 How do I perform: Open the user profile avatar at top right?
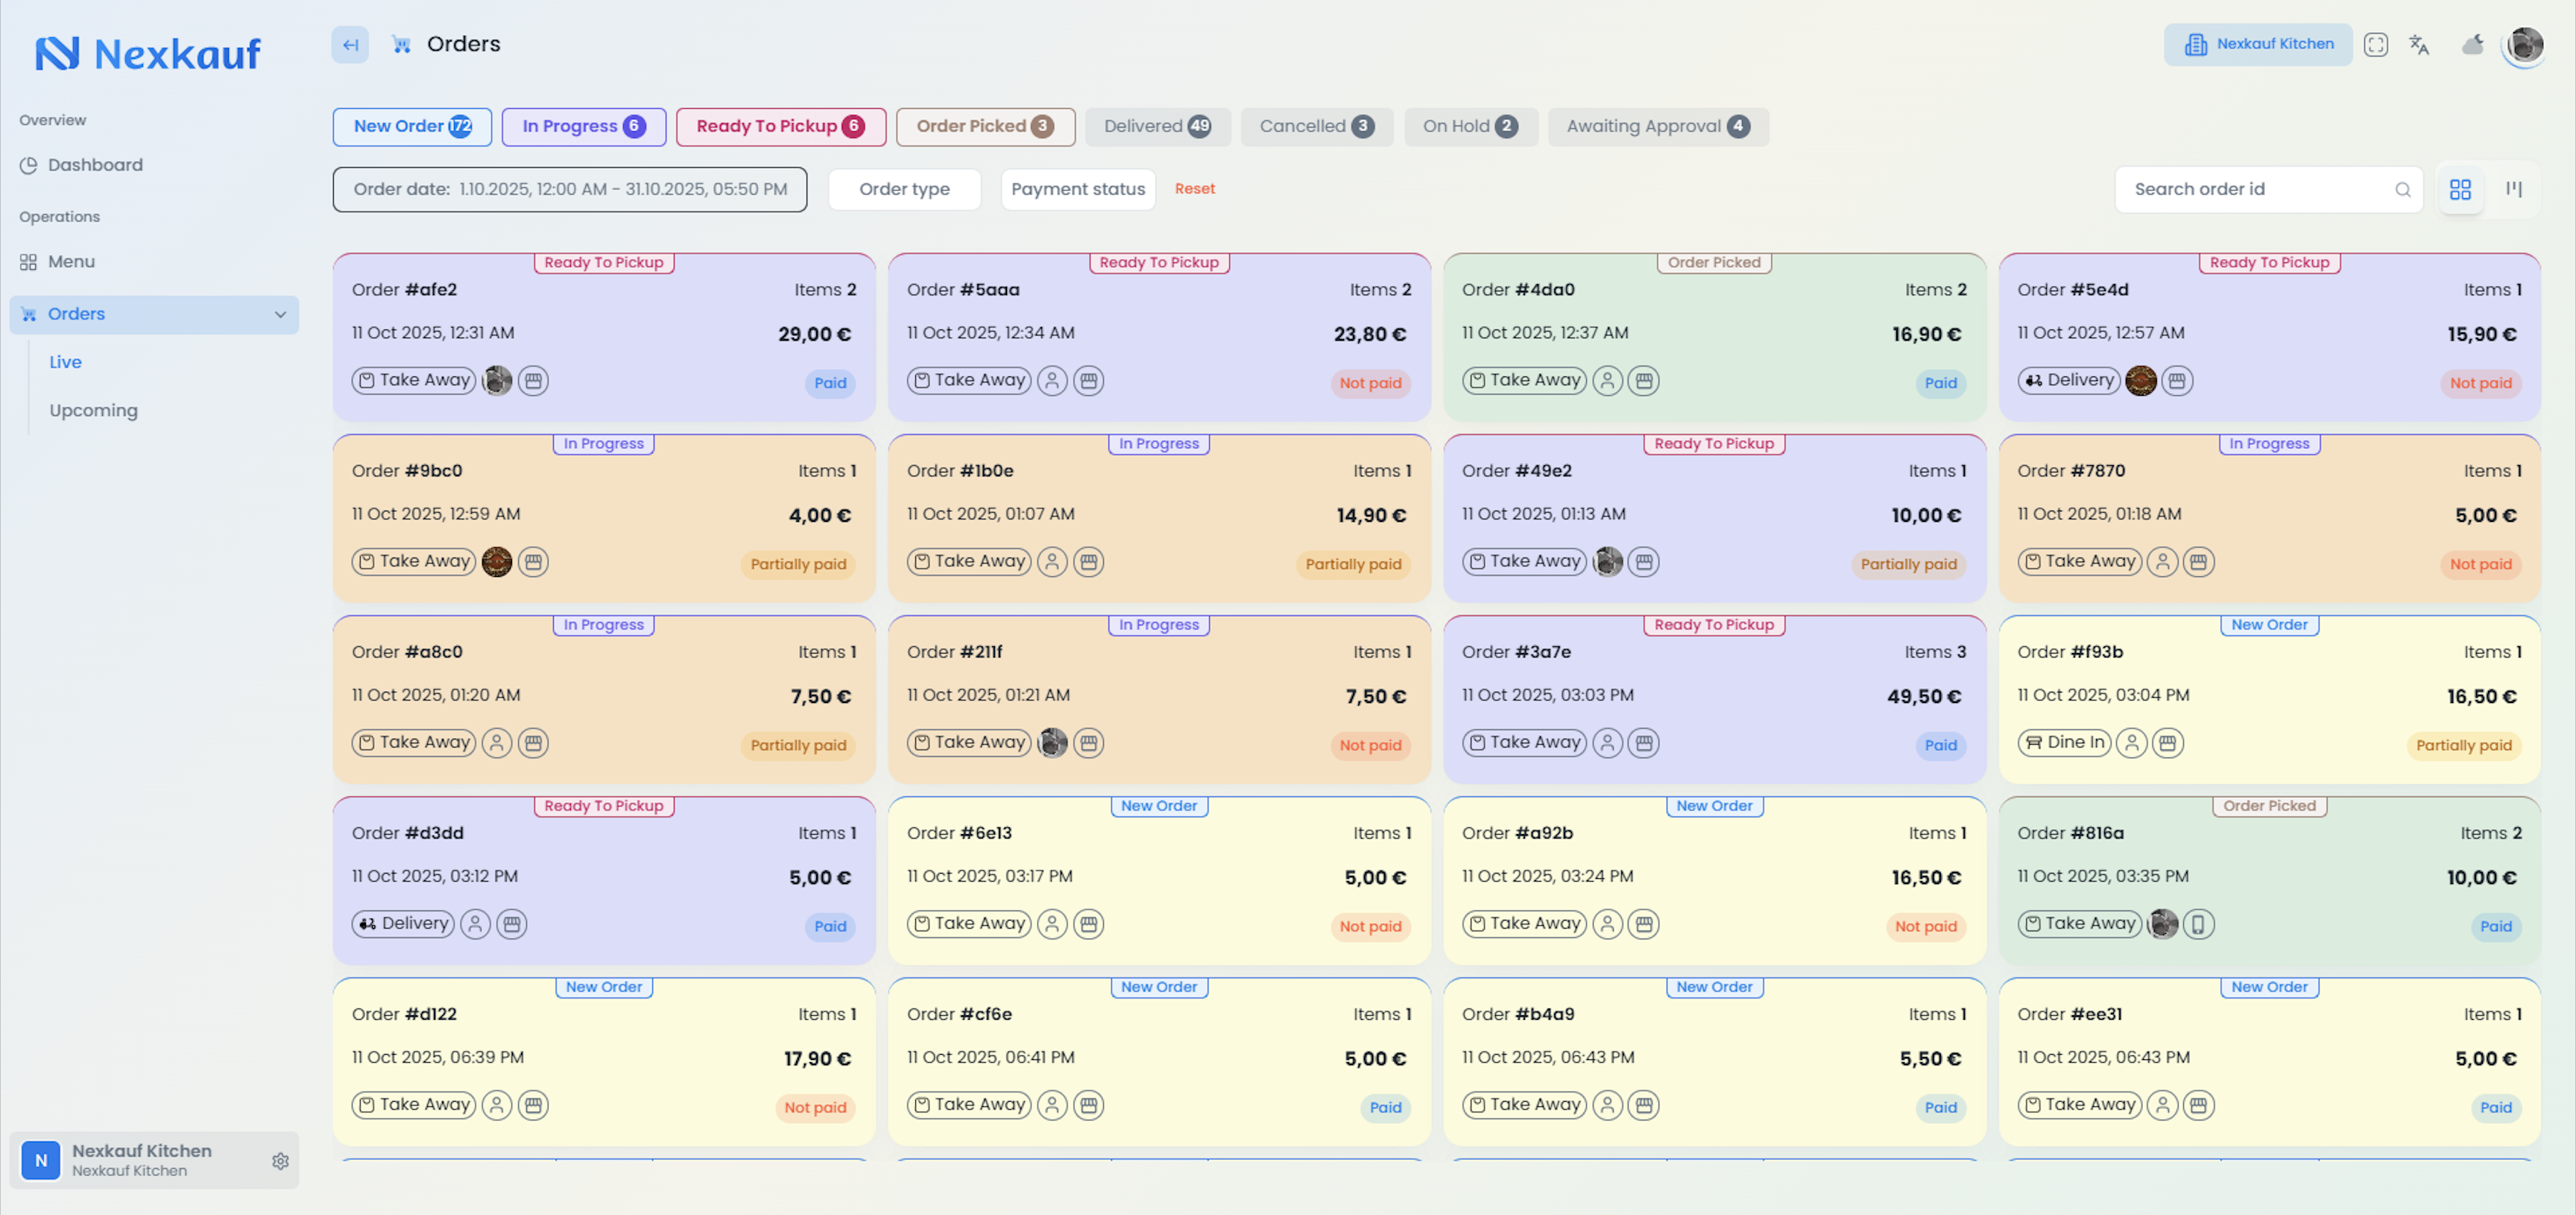point(2525,45)
